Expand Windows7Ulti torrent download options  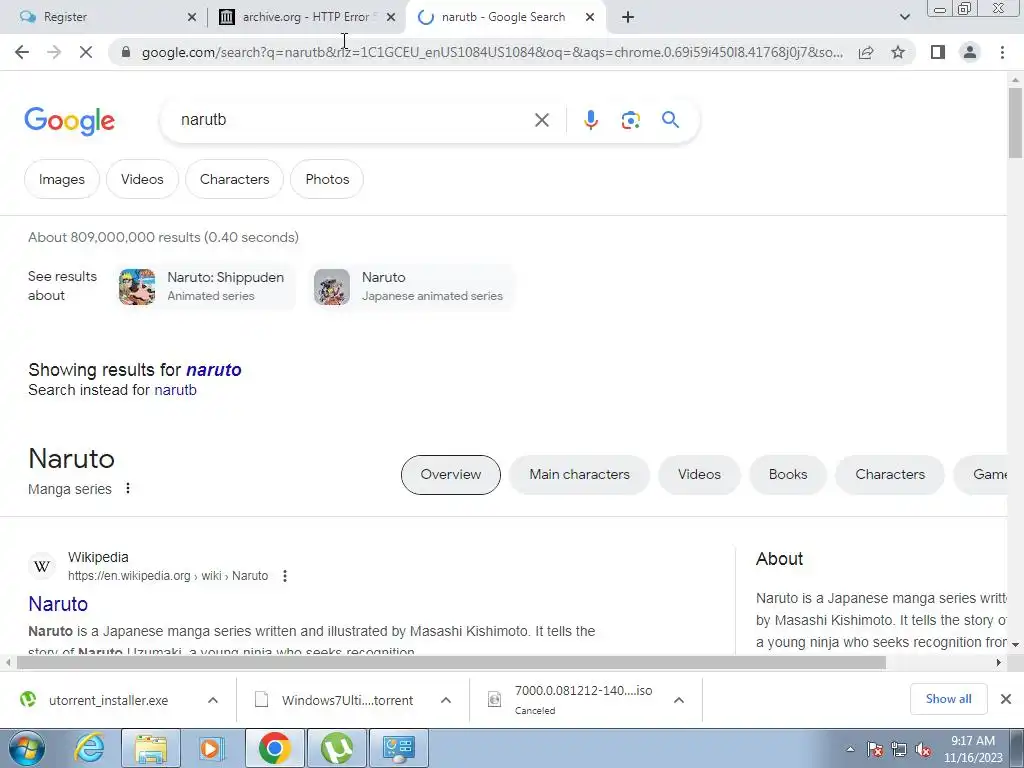tap(446, 700)
